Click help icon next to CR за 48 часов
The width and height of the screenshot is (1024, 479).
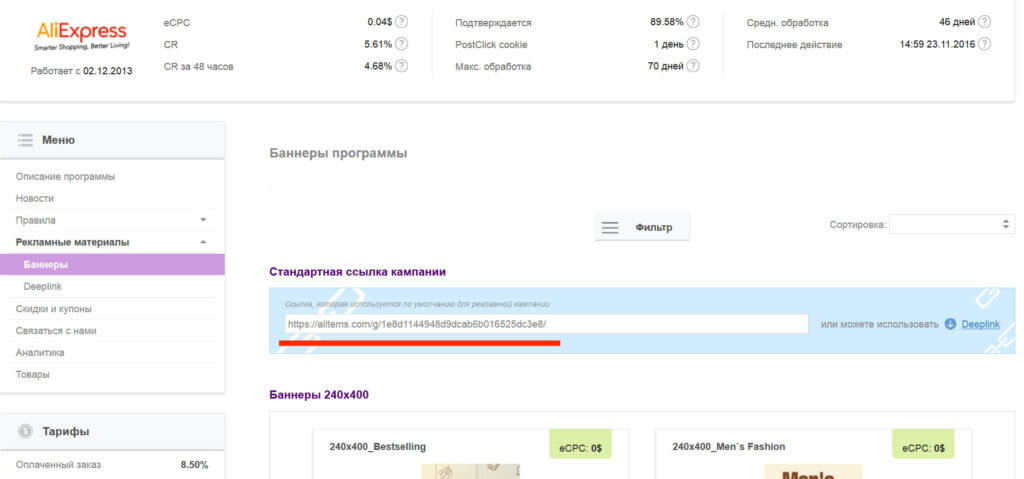(402, 66)
